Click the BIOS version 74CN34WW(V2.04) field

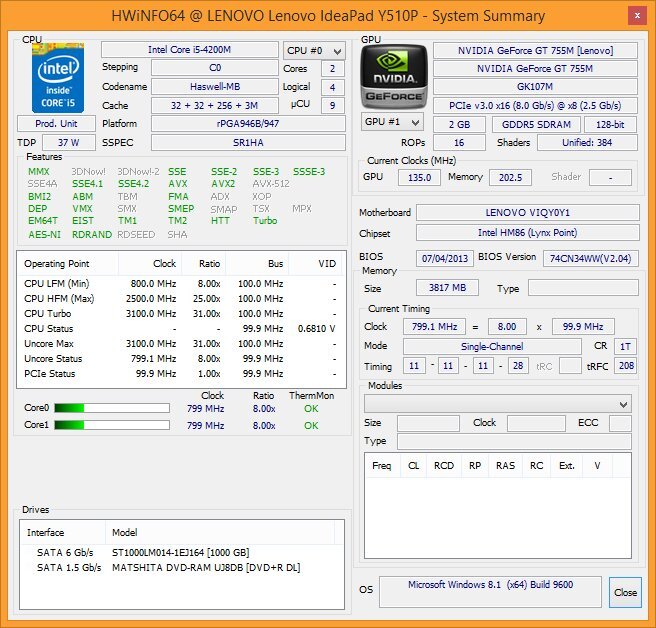pos(590,259)
